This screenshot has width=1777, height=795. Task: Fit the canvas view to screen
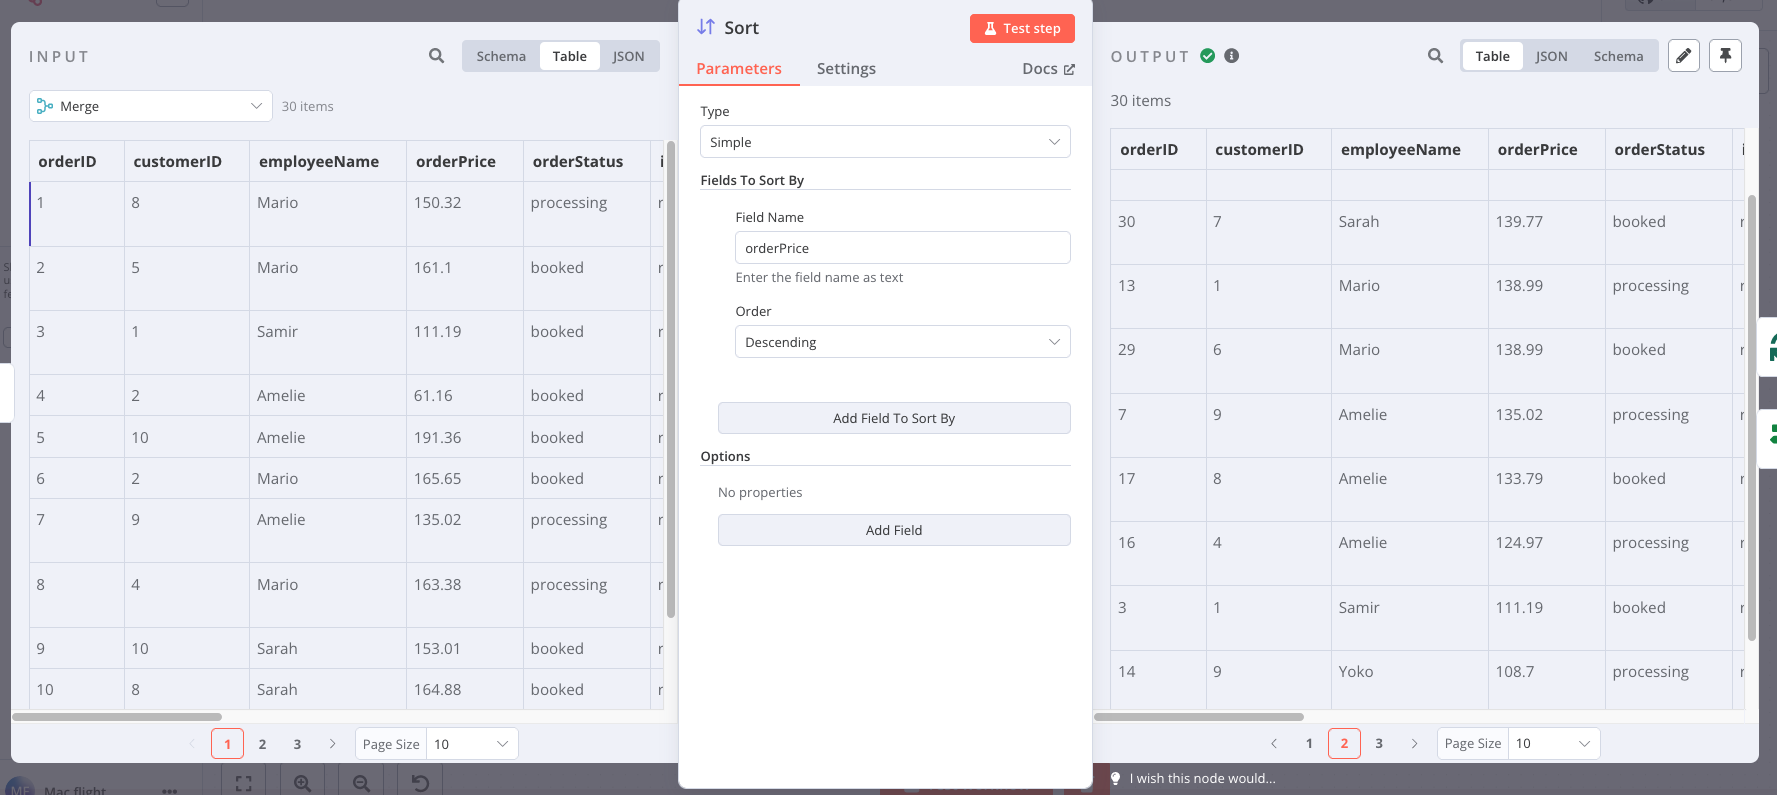[243, 783]
